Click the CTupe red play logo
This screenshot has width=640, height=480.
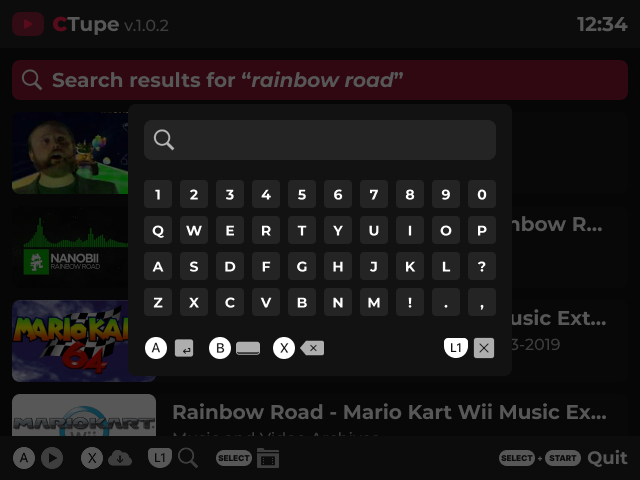click(28, 24)
